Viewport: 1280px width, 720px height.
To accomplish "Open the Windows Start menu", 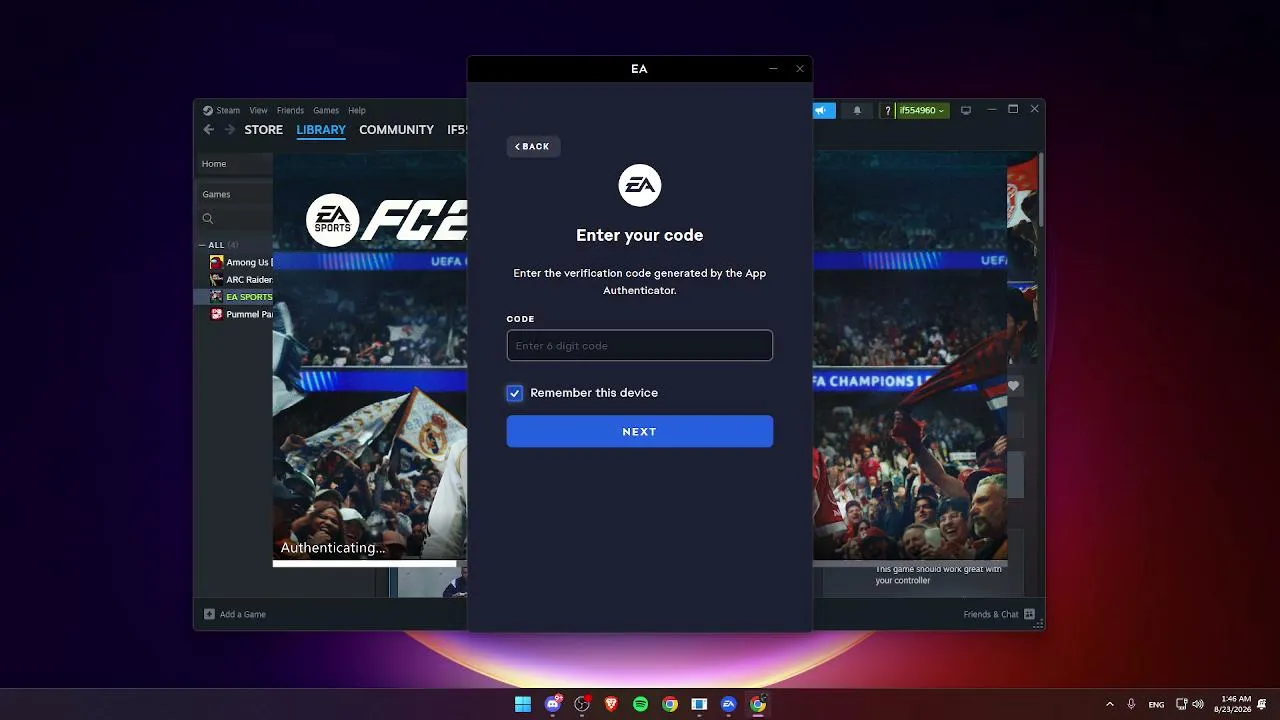I will pyautogui.click(x=523, y=704).
